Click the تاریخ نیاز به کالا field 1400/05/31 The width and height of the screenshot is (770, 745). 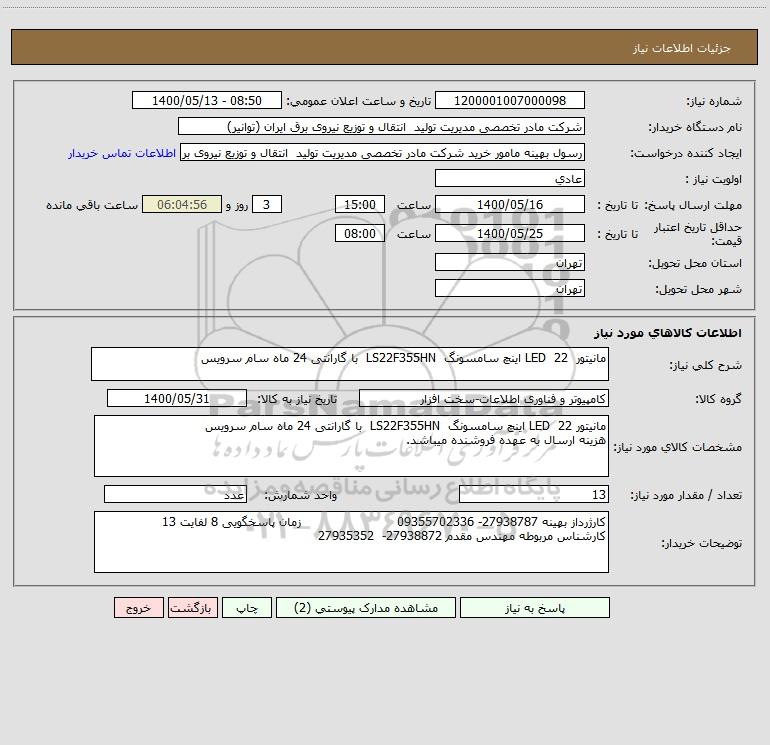(177, 398)
